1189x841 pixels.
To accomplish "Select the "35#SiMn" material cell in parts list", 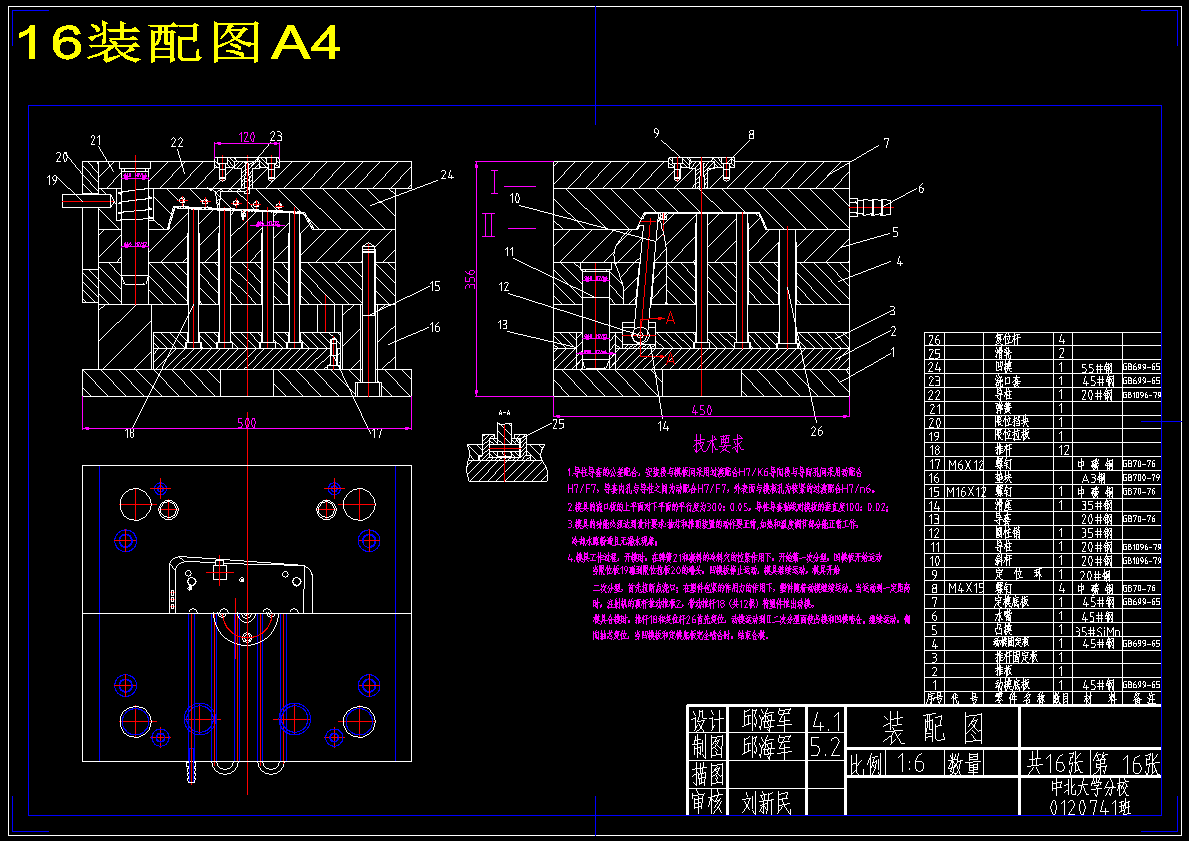I will (1098, 630).
